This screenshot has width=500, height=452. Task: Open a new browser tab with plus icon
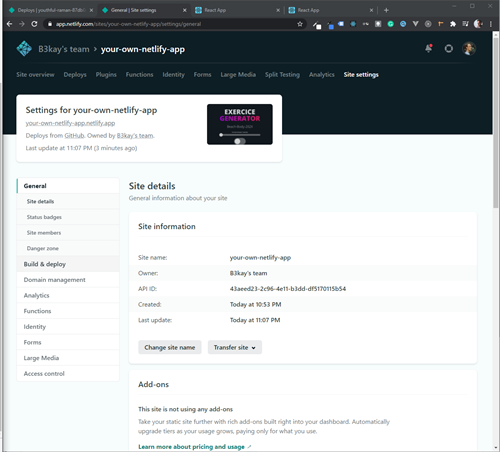386,10
